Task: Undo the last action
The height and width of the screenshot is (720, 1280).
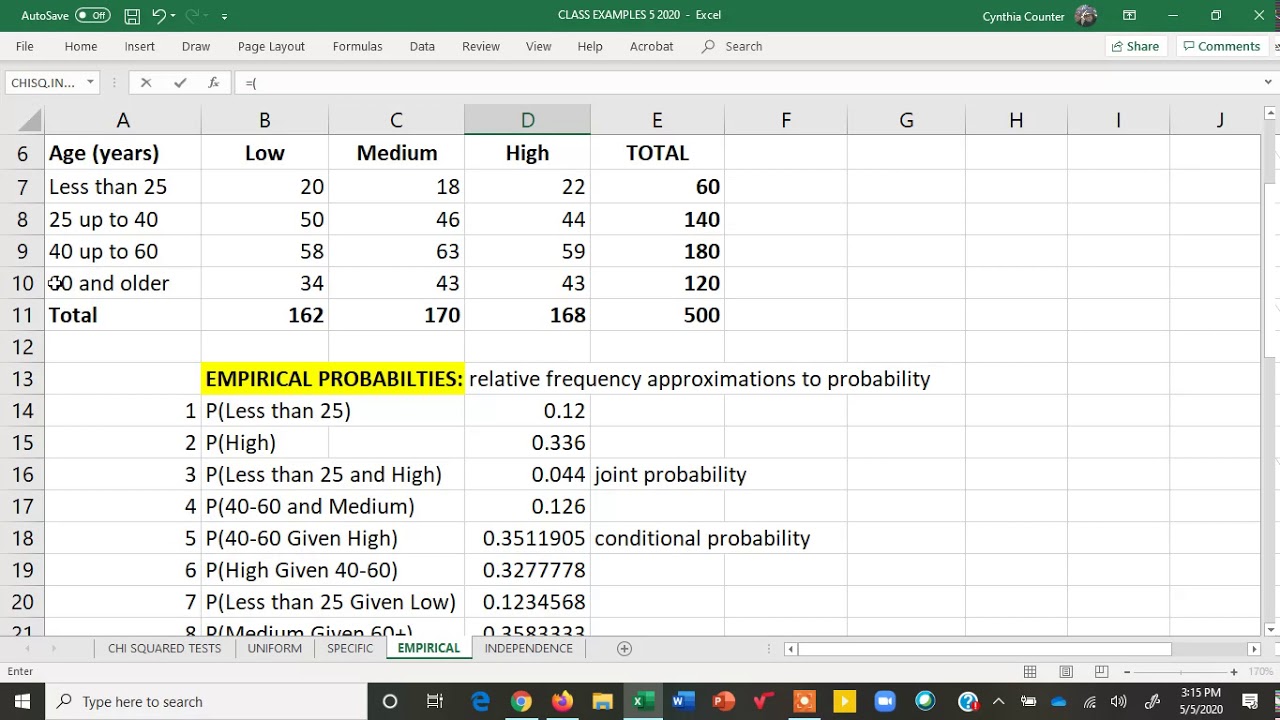Action: pos(159,15)
